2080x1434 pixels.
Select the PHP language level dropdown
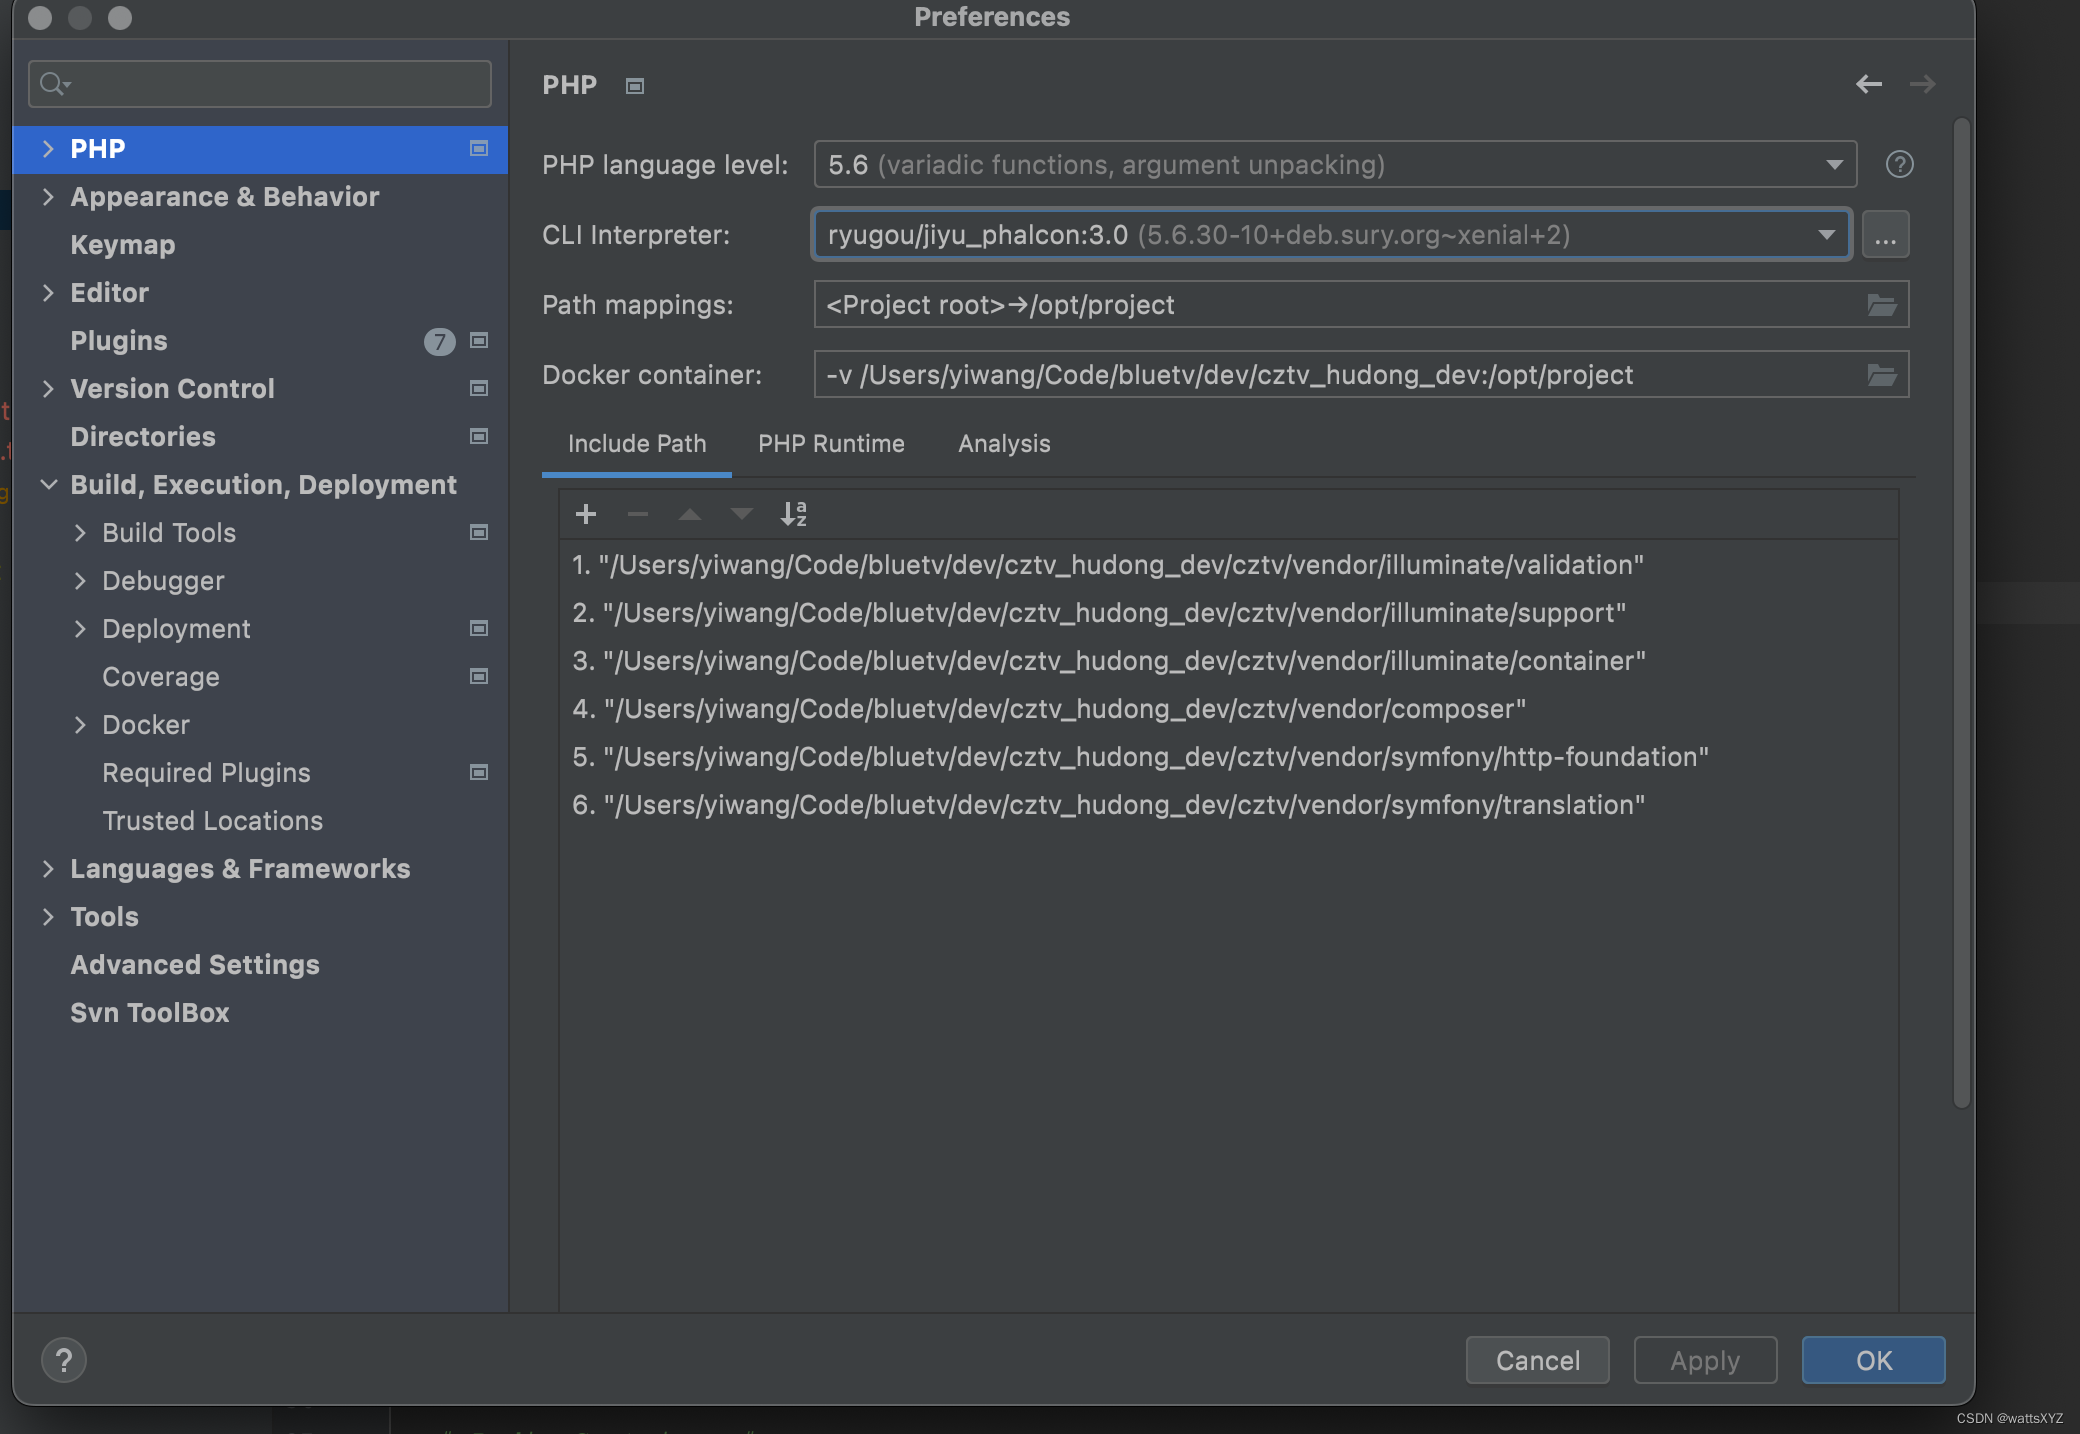coord(1332,163)
